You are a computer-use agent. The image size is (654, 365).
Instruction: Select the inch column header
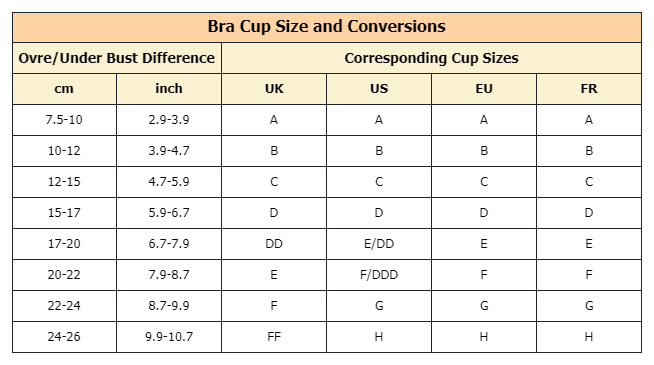click(x=169, y=88)
